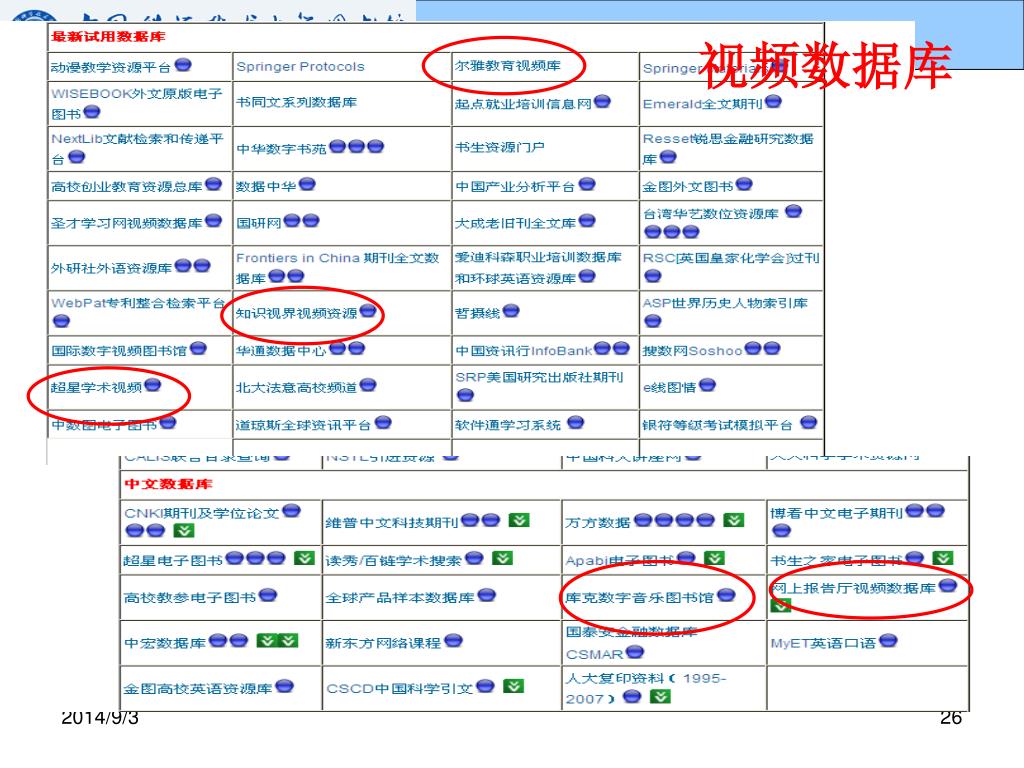Open the 书生资源门户 link
This screenshot has width=1024, height=768.
[500, 148]
